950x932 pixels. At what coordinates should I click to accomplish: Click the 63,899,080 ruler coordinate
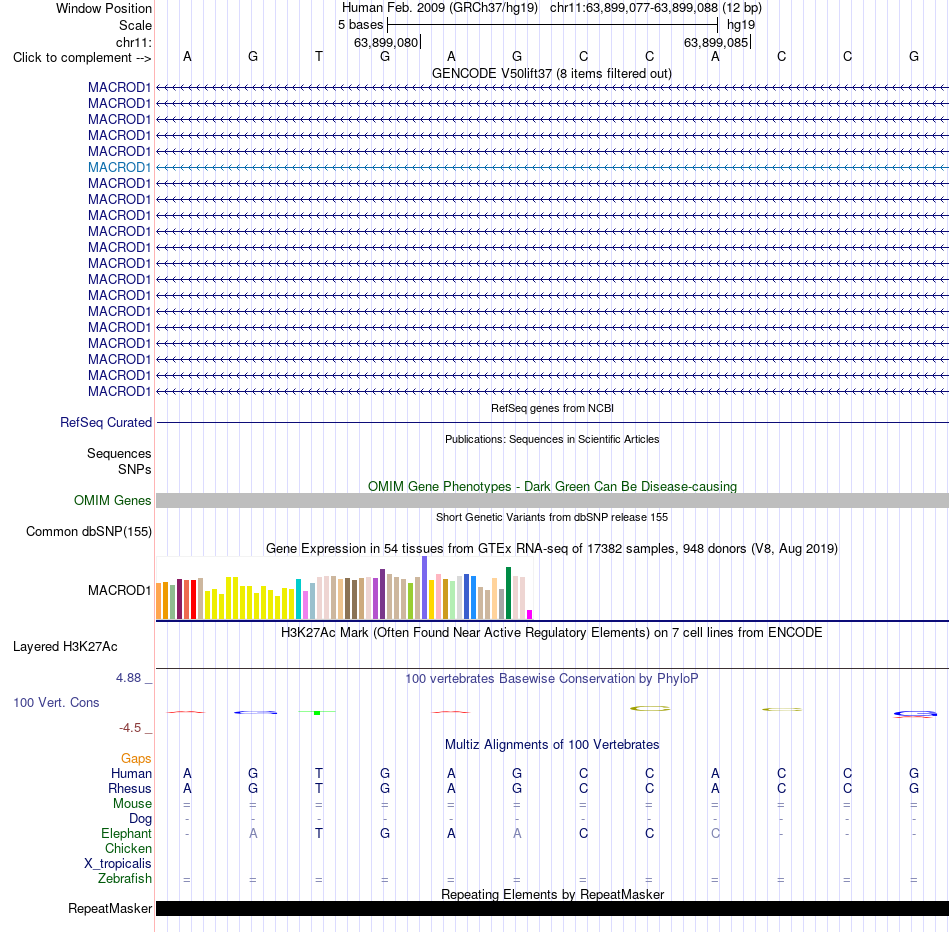point(386,42)
